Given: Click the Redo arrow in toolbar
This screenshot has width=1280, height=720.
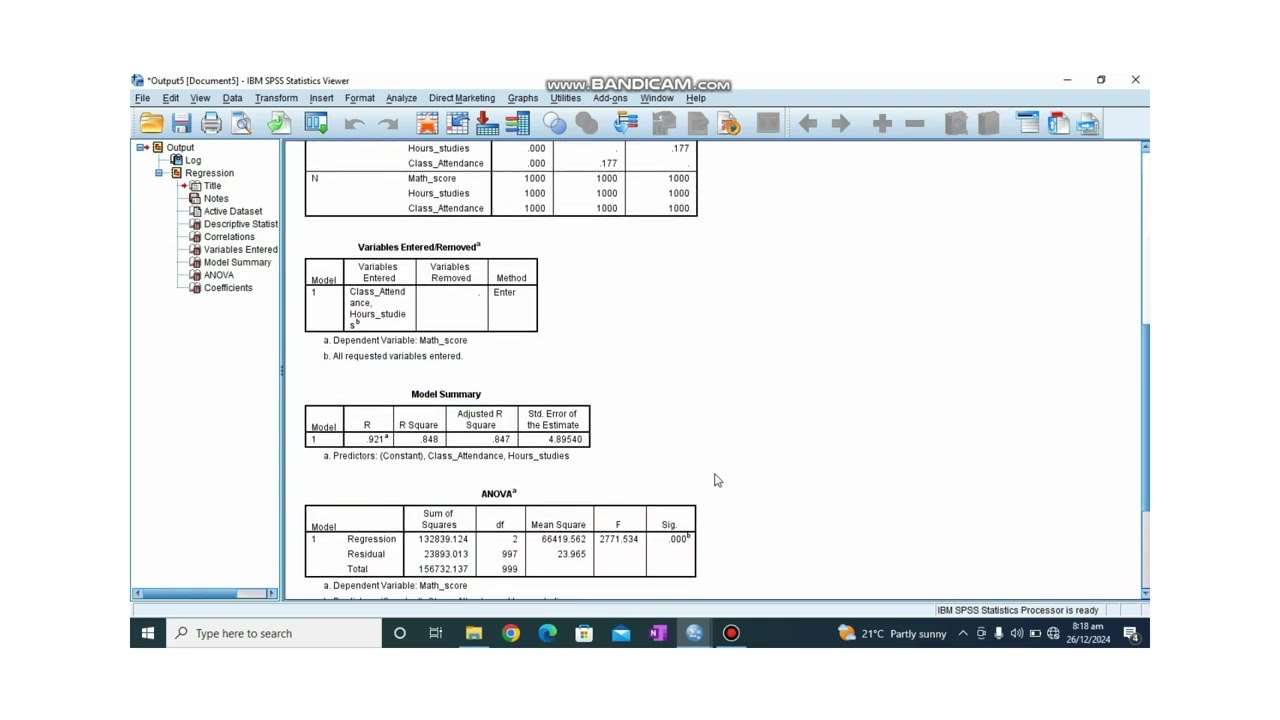Looking at the screenshot, I should [x=388, y=124].
